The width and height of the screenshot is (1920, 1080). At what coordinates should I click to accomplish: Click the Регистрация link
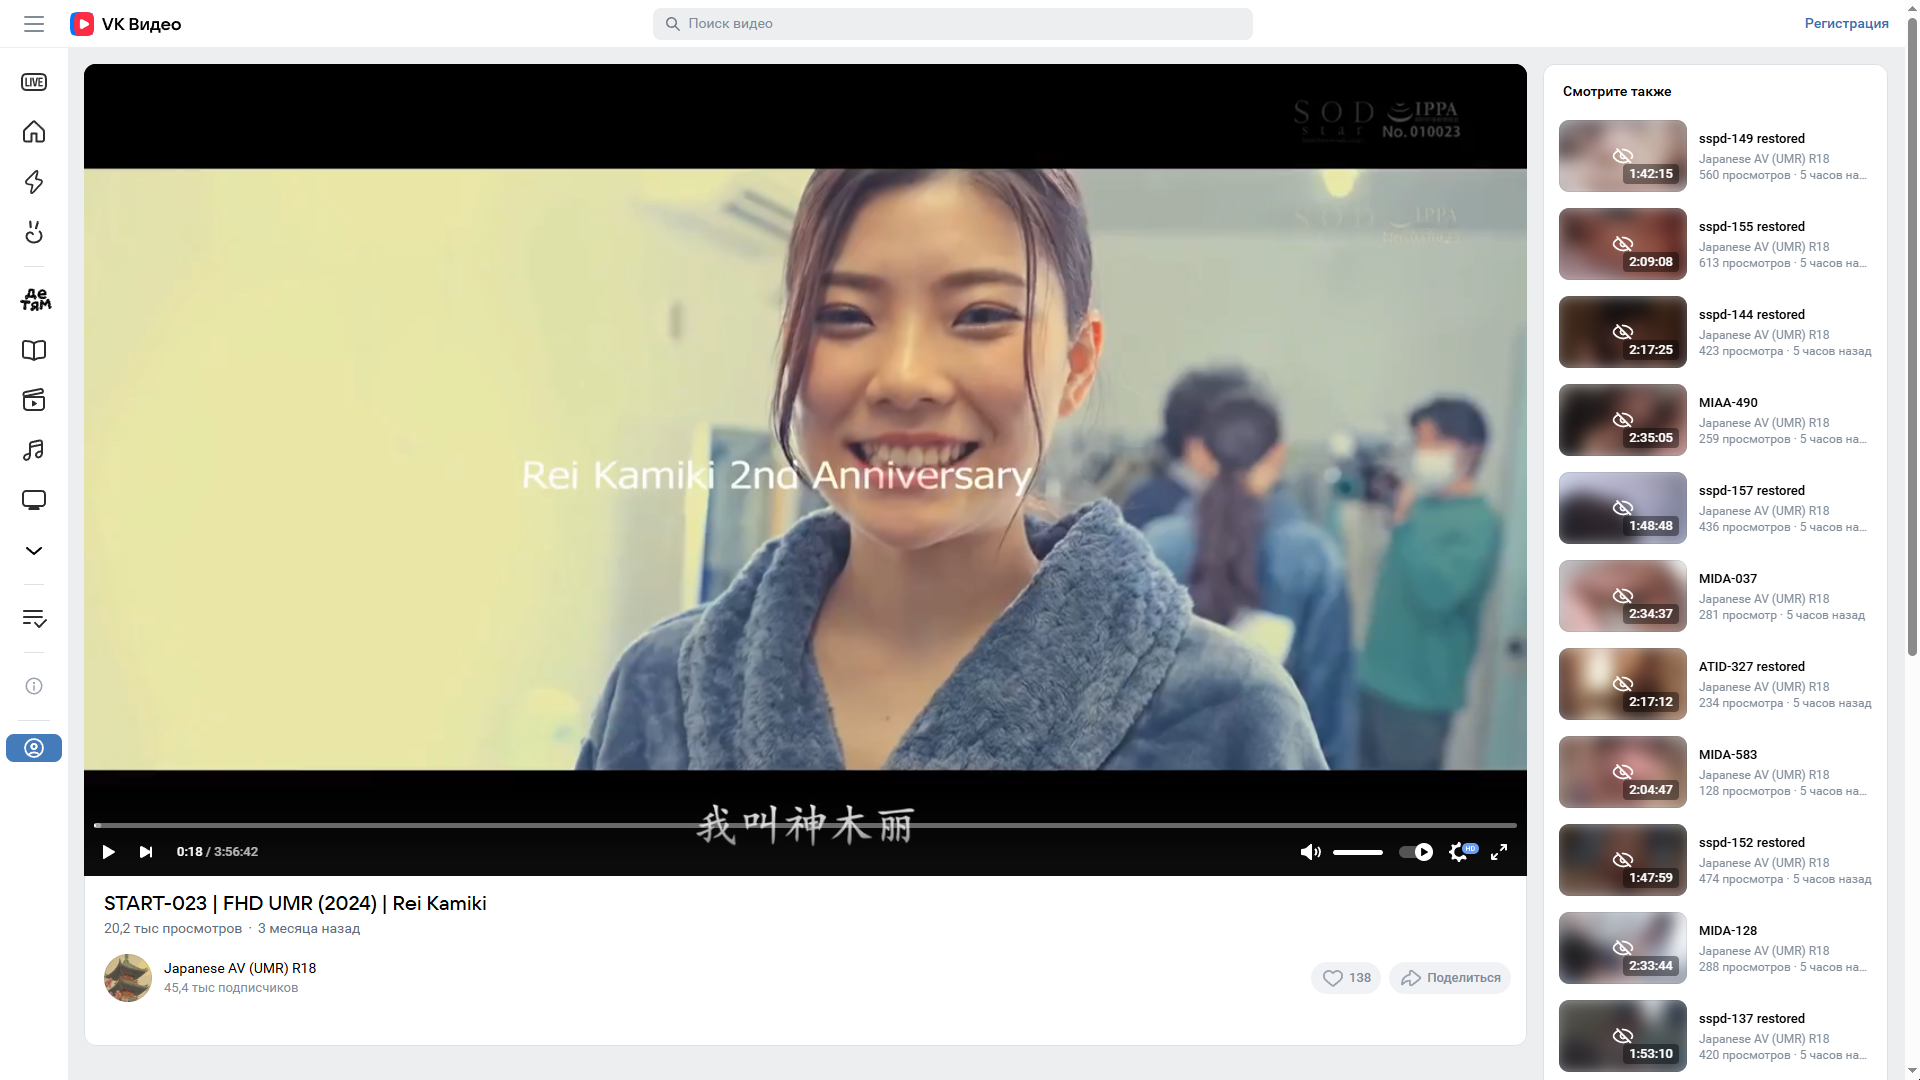pos(1846,23)
